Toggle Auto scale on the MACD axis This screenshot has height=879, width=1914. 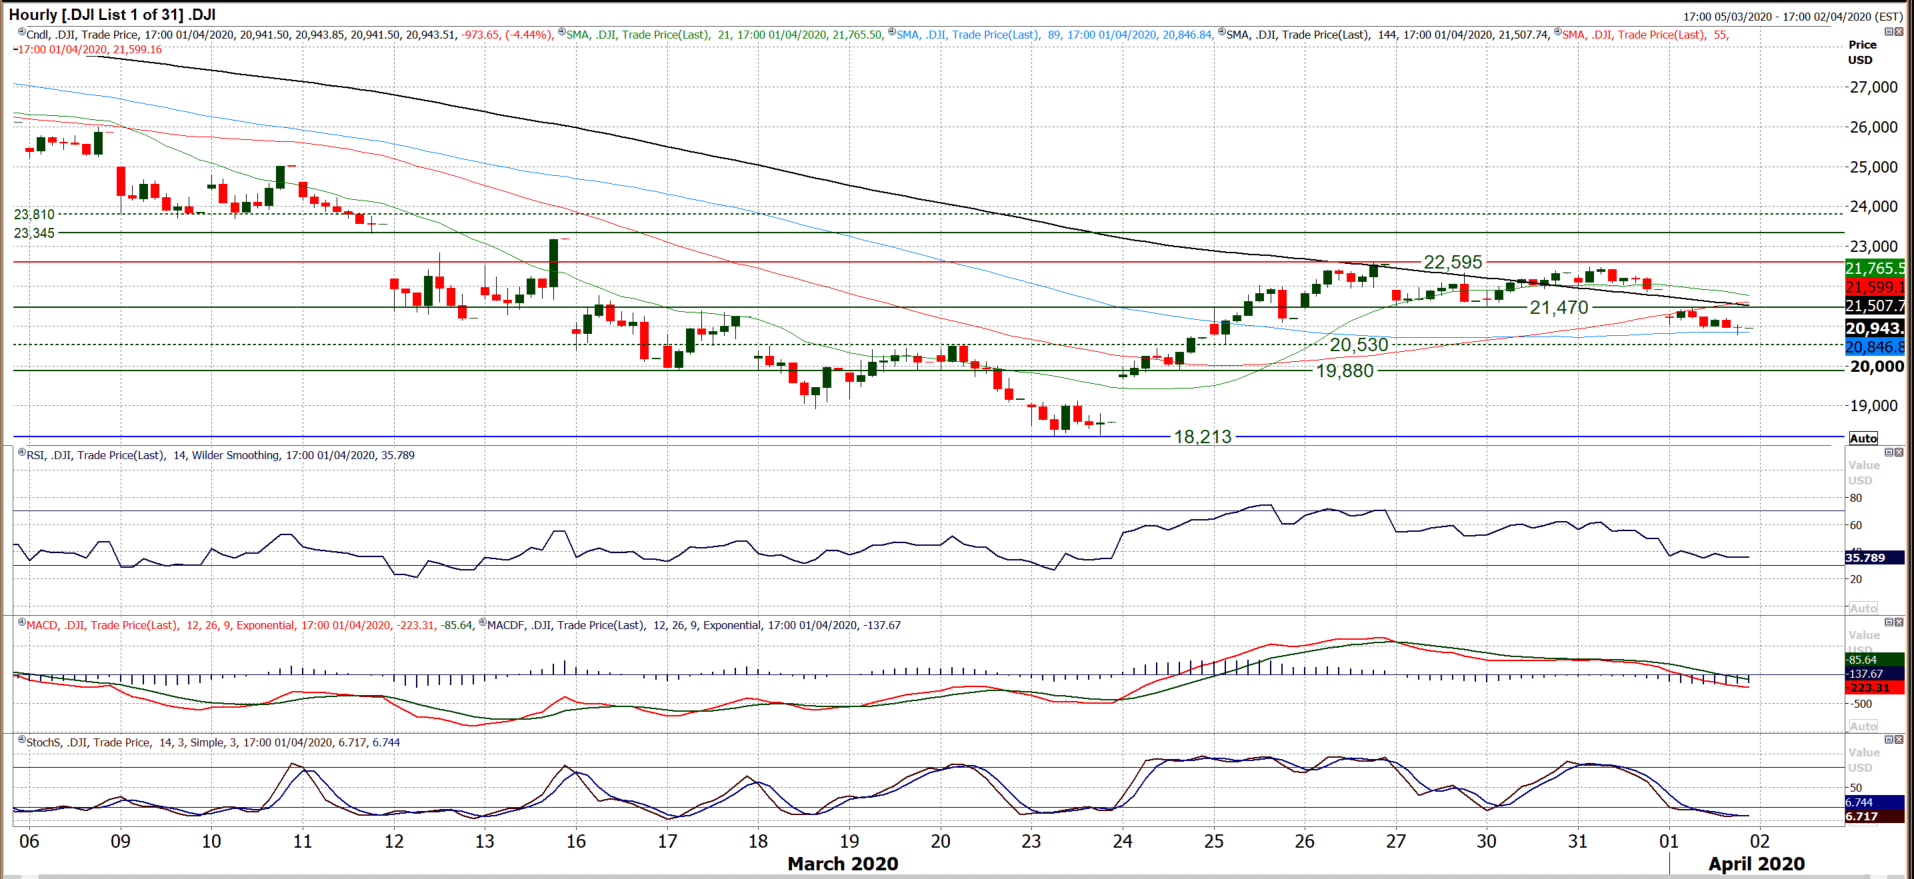coord(1863,726)
